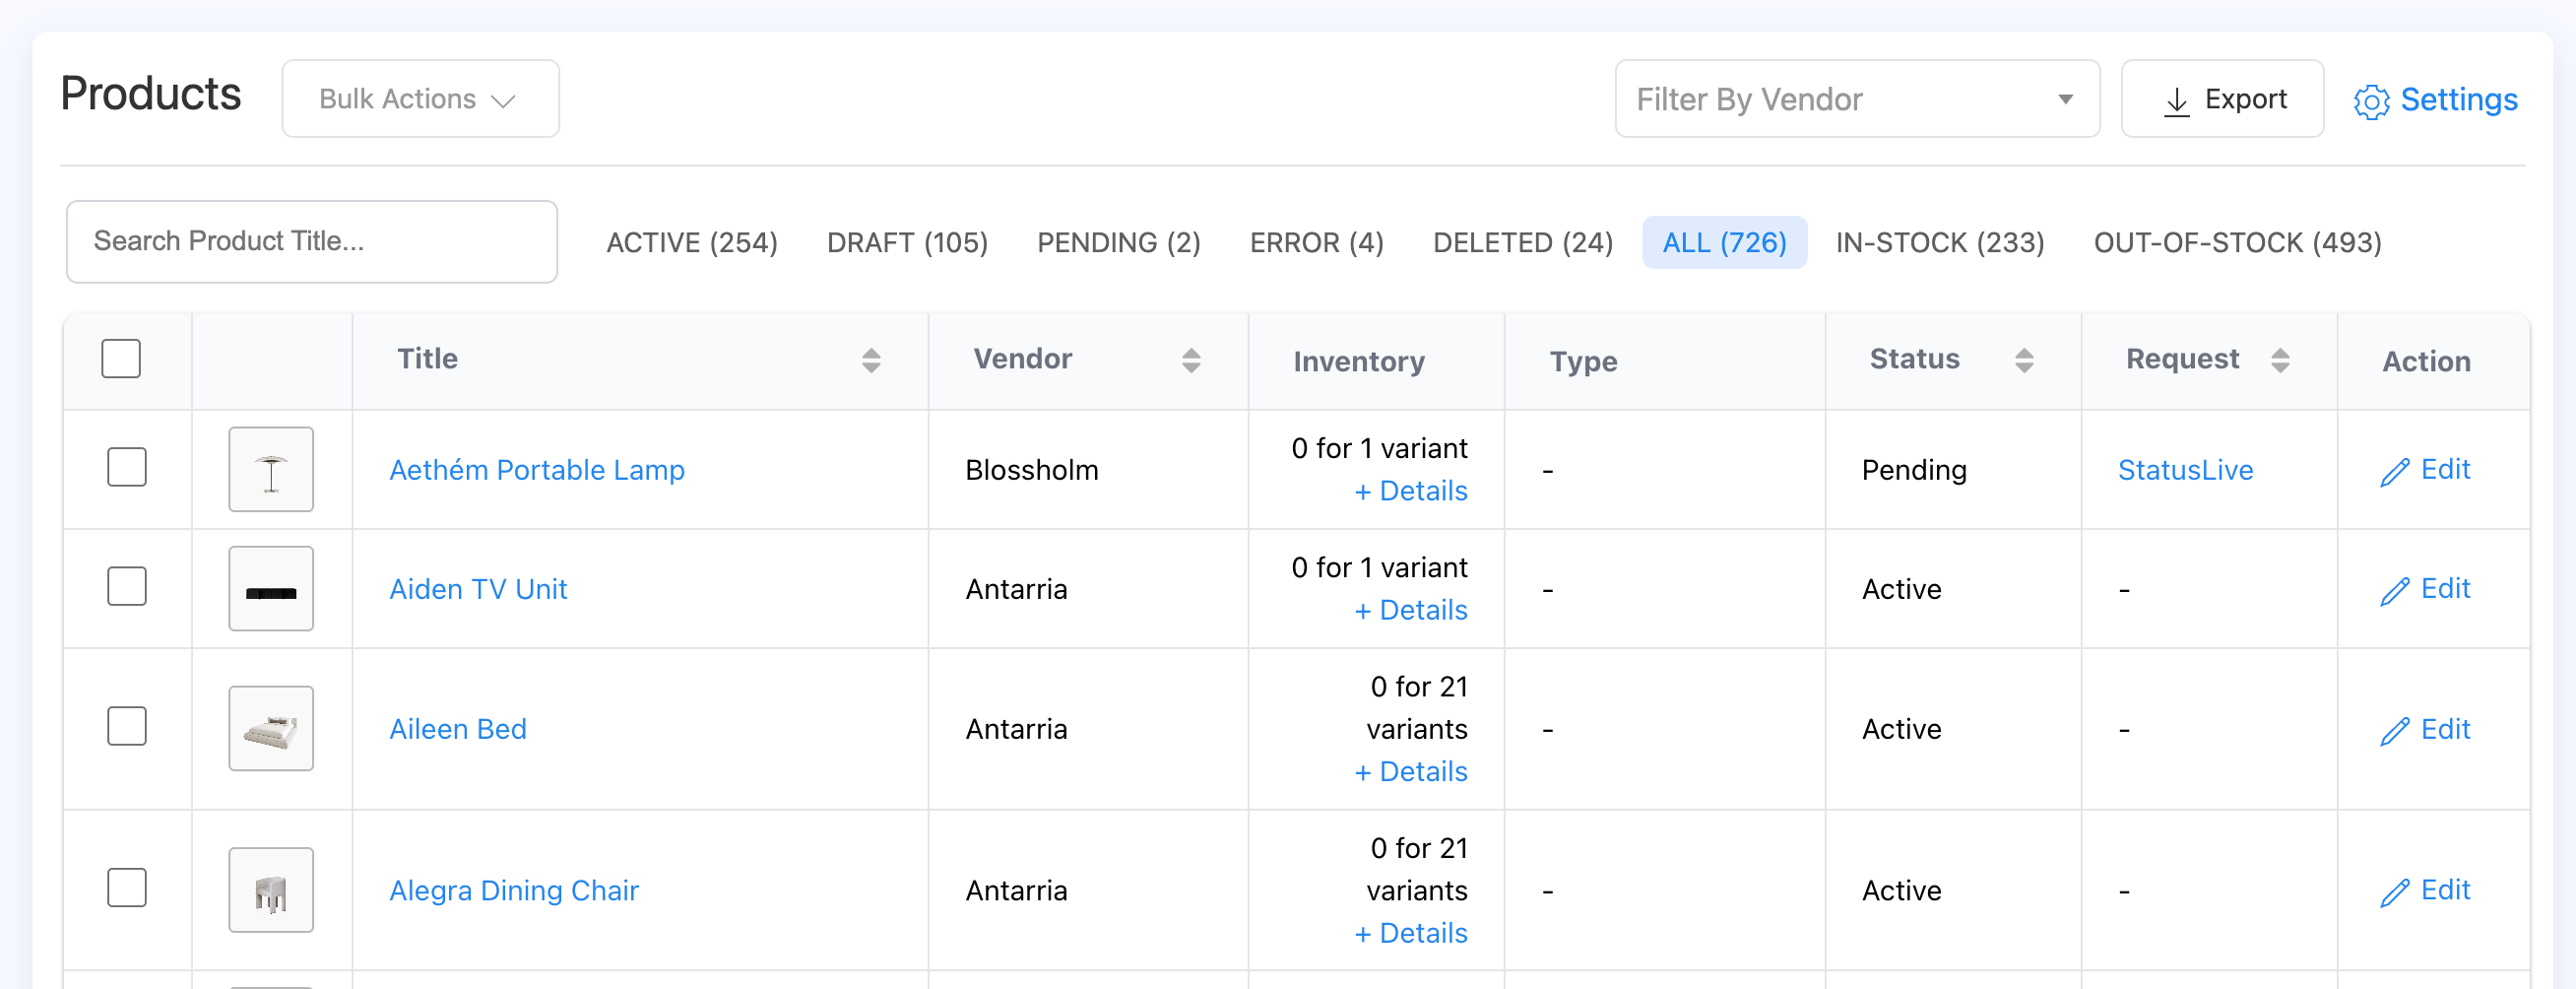The image size is (2576, 989).
Task: Check the Aileen Bed row checkbox
Action: point(127,726)
